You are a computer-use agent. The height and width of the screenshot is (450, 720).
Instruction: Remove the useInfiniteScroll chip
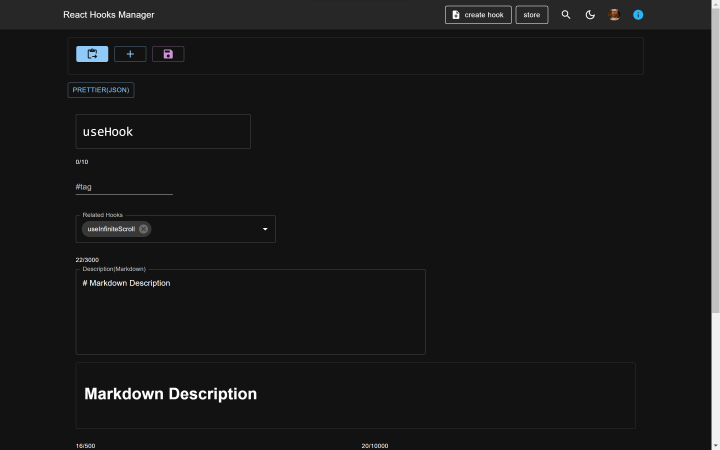(x=143, y=229)
